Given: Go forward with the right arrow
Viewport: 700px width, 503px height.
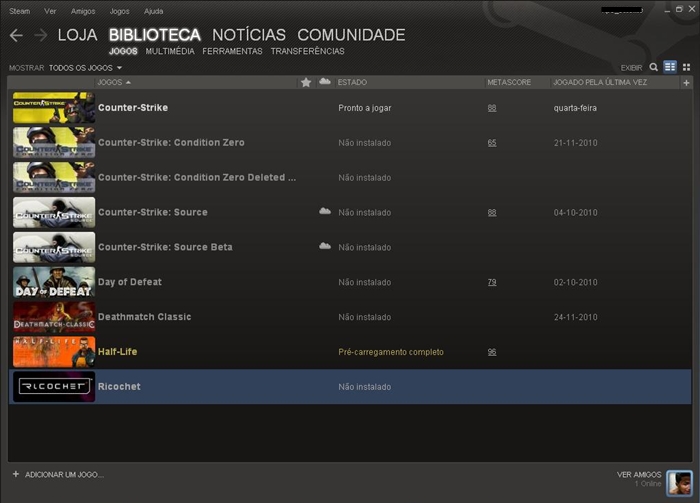Looking at the screenshot, I should (x=41, y=35).
